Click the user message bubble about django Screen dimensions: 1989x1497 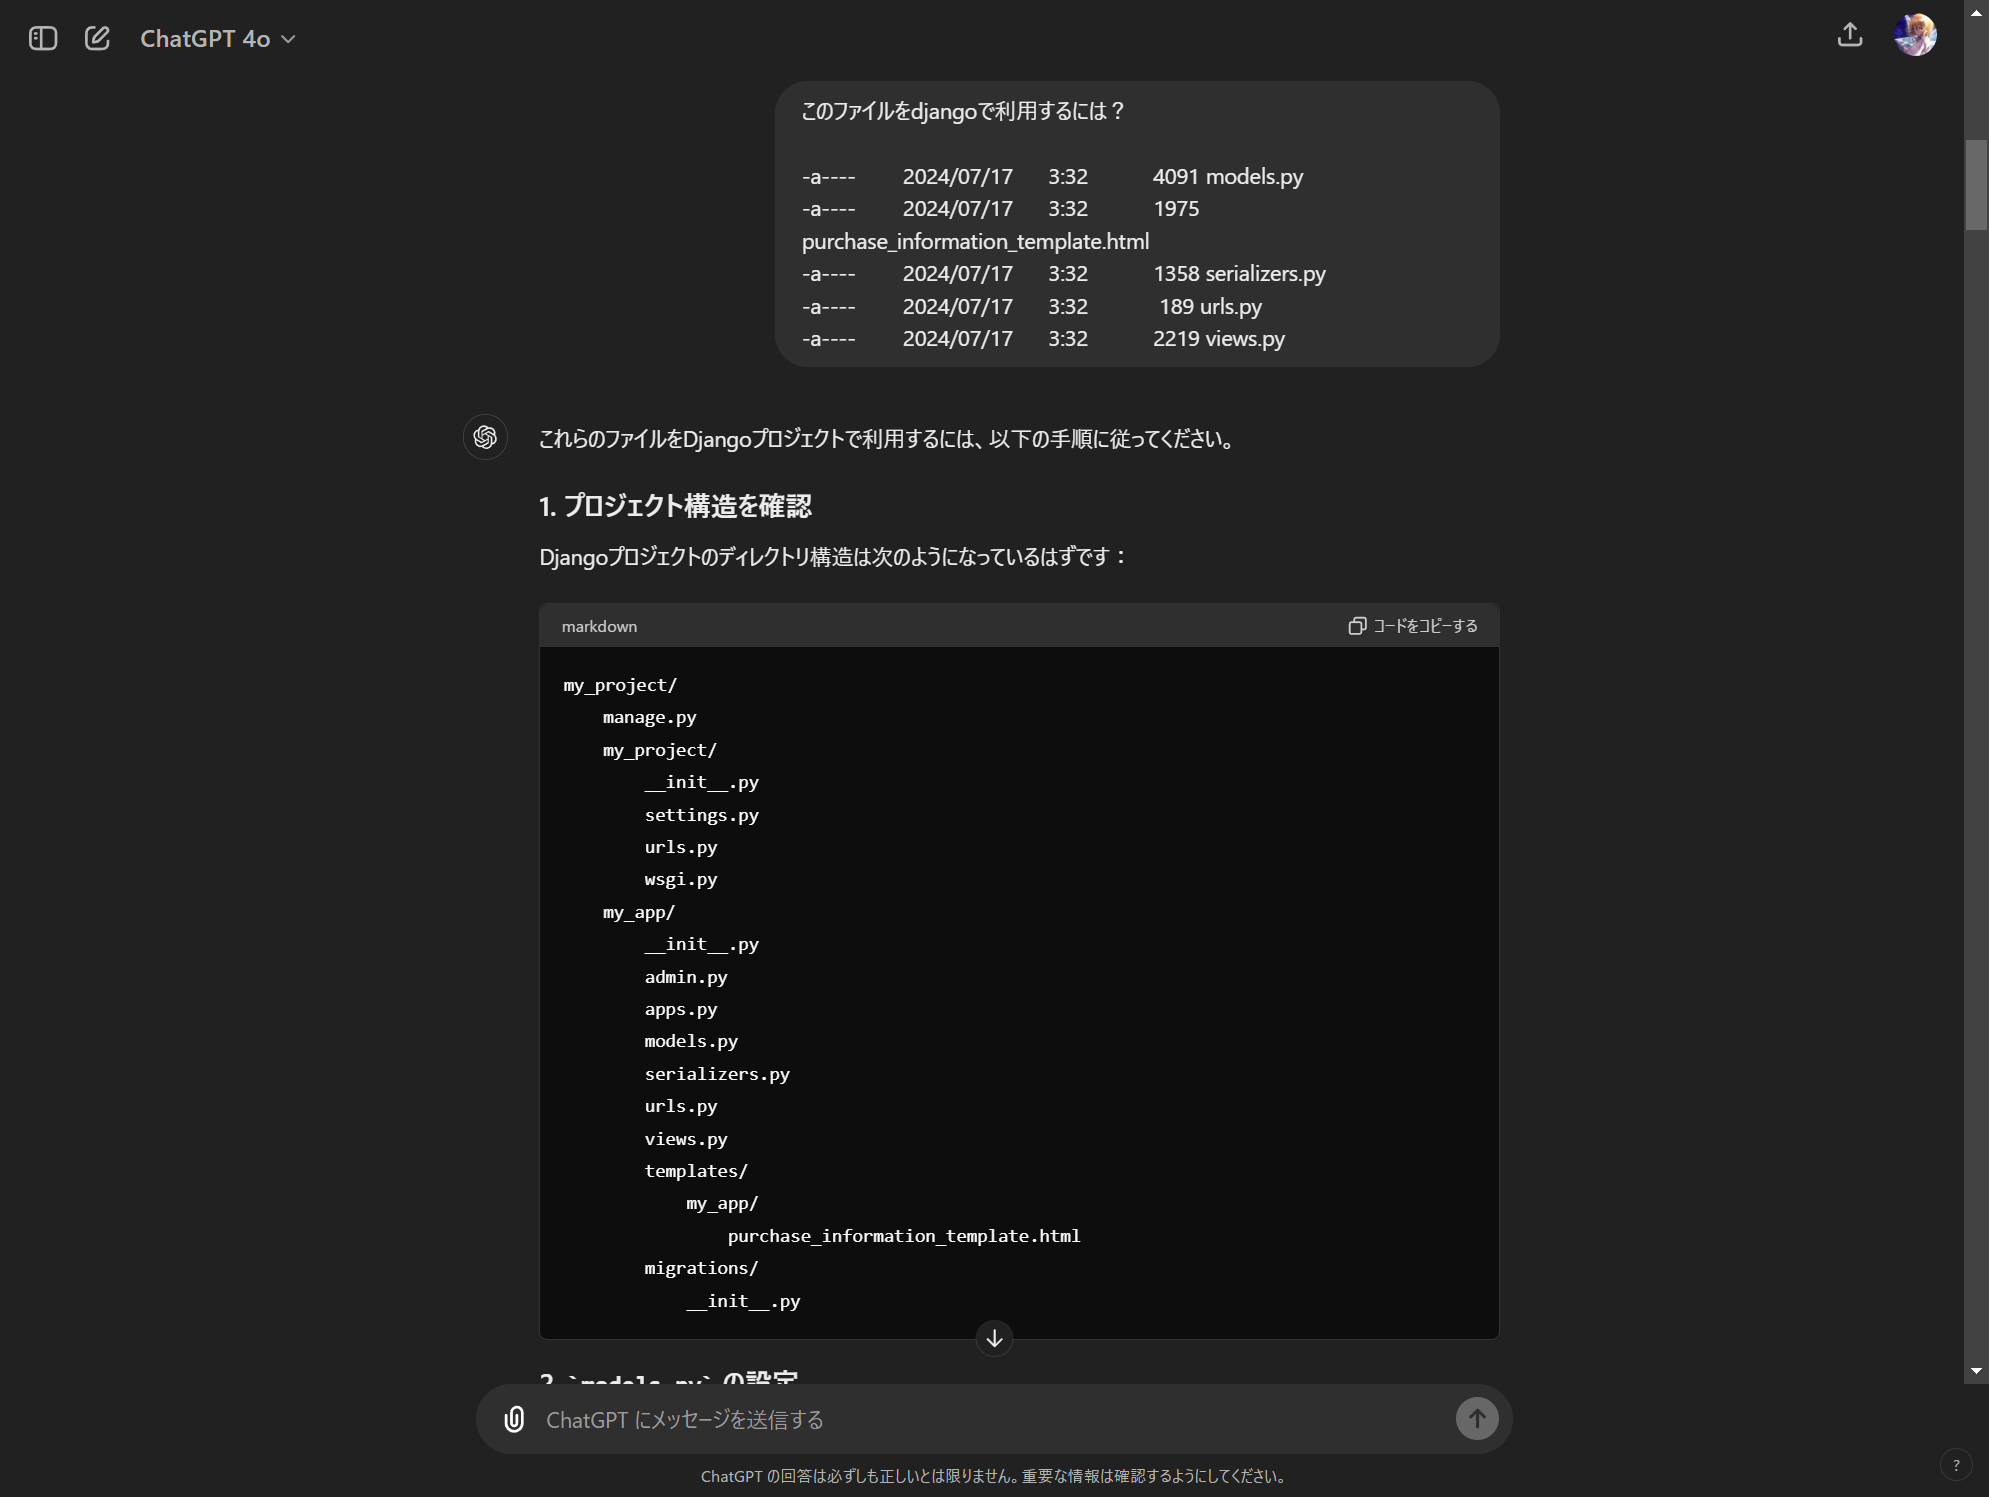click(1136, 224)
